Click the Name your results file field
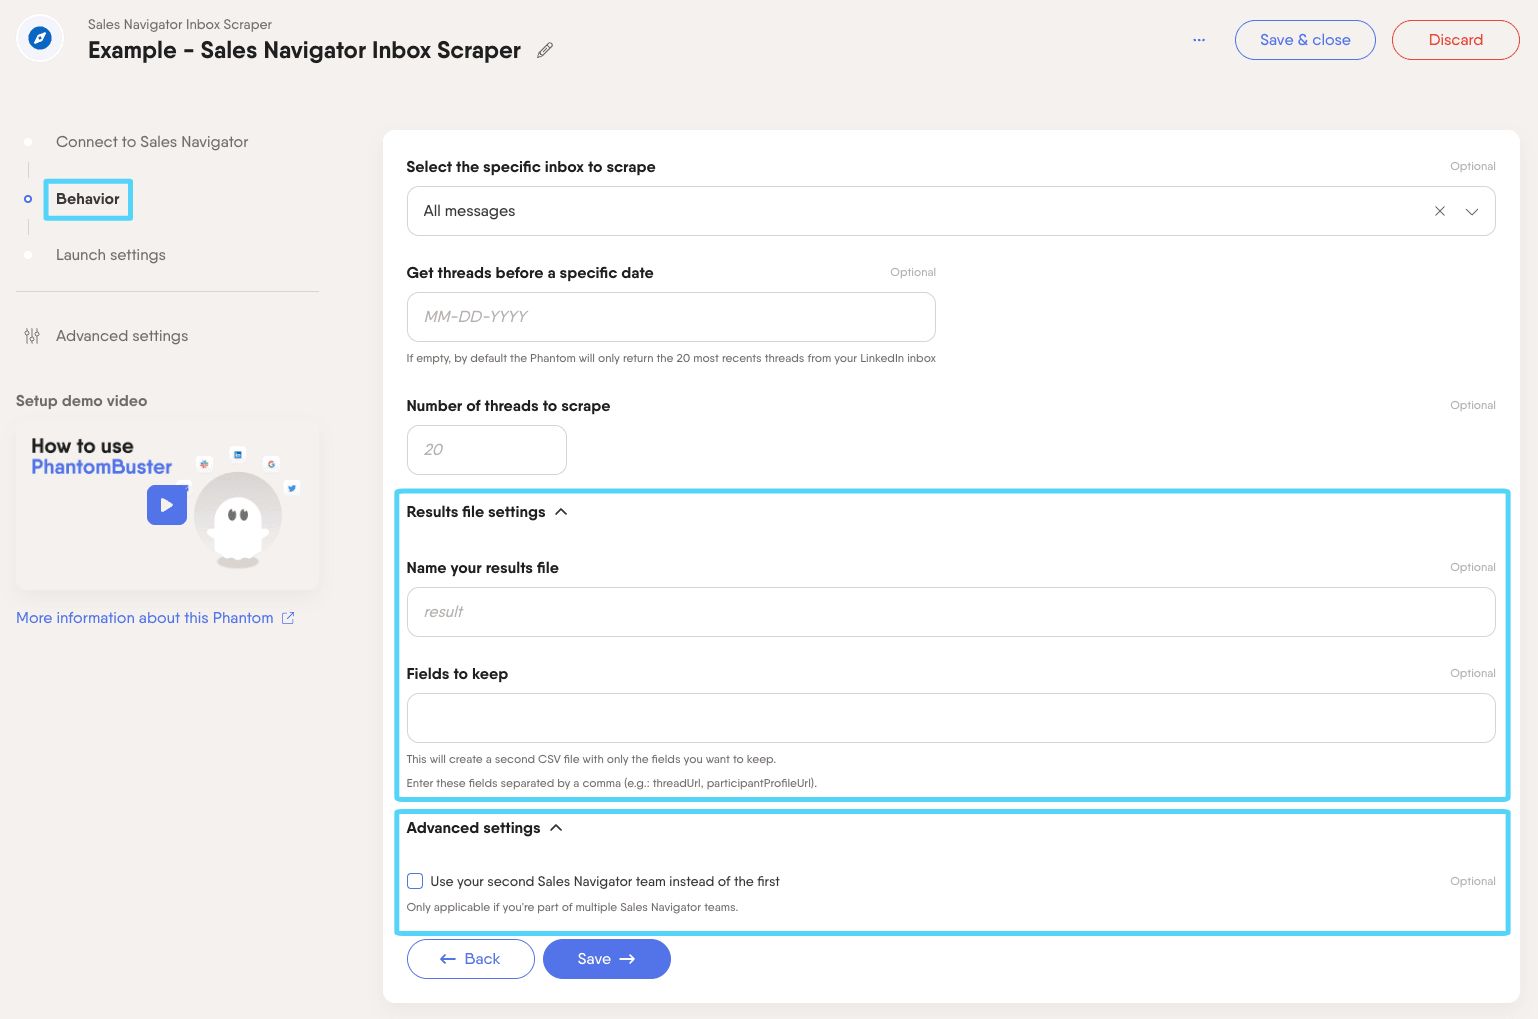Screen dimensions: 1538x1019 tap(951, 612)
